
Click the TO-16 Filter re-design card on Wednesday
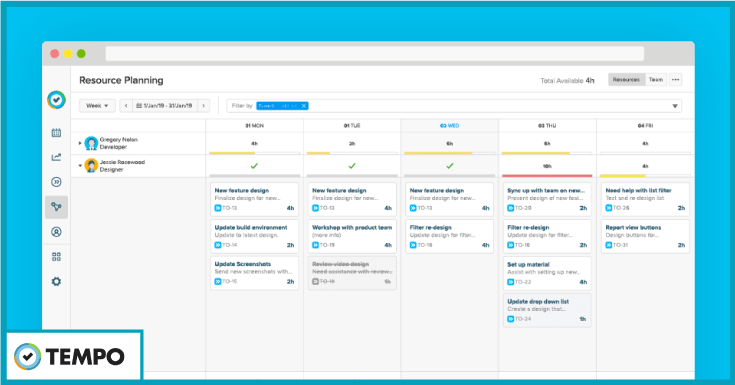450,236
